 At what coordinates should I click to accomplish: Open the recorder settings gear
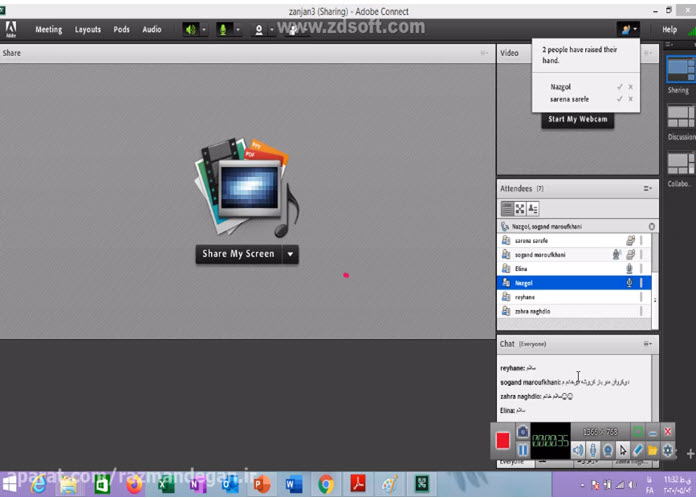pos(668,451)
